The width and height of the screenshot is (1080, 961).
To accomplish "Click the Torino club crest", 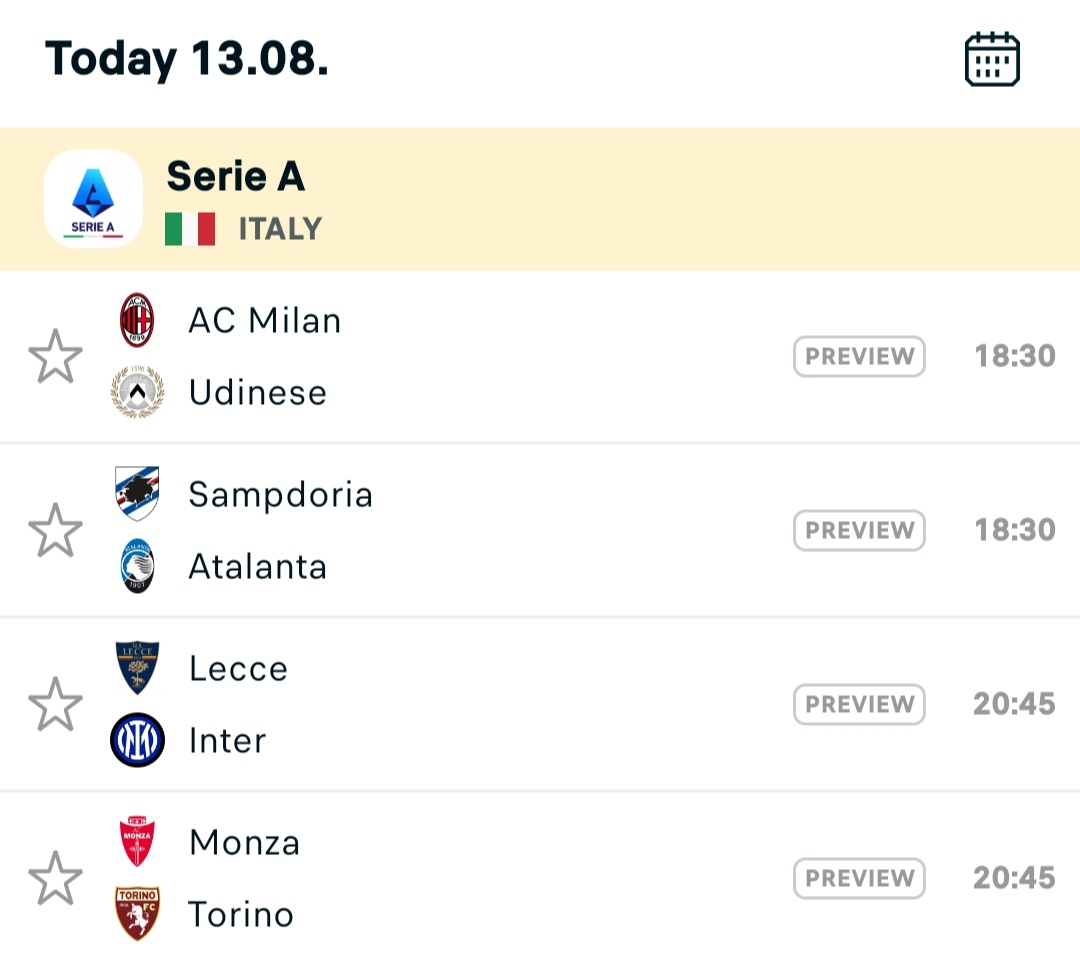I will click(x=137, y=913).
